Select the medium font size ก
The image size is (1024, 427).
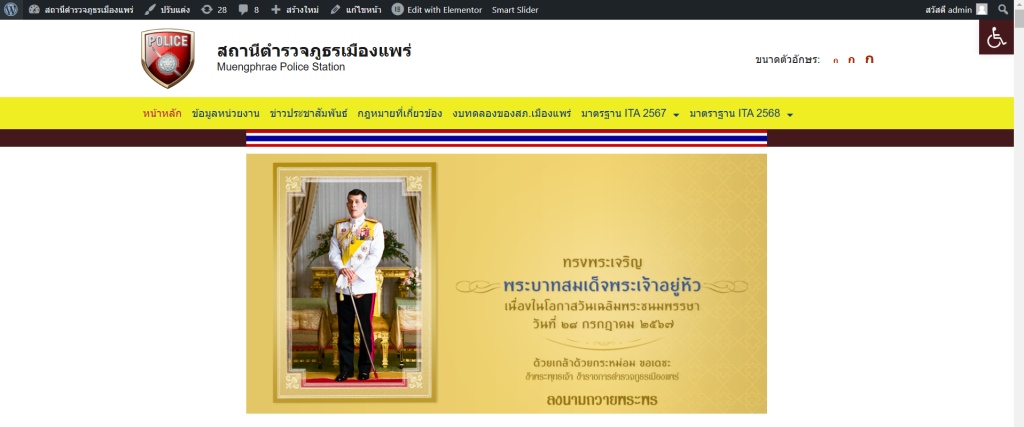tap(851, 60)
